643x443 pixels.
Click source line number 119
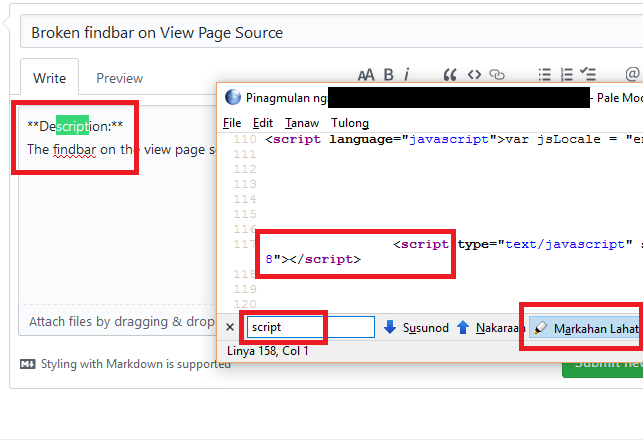coord(245,289)
